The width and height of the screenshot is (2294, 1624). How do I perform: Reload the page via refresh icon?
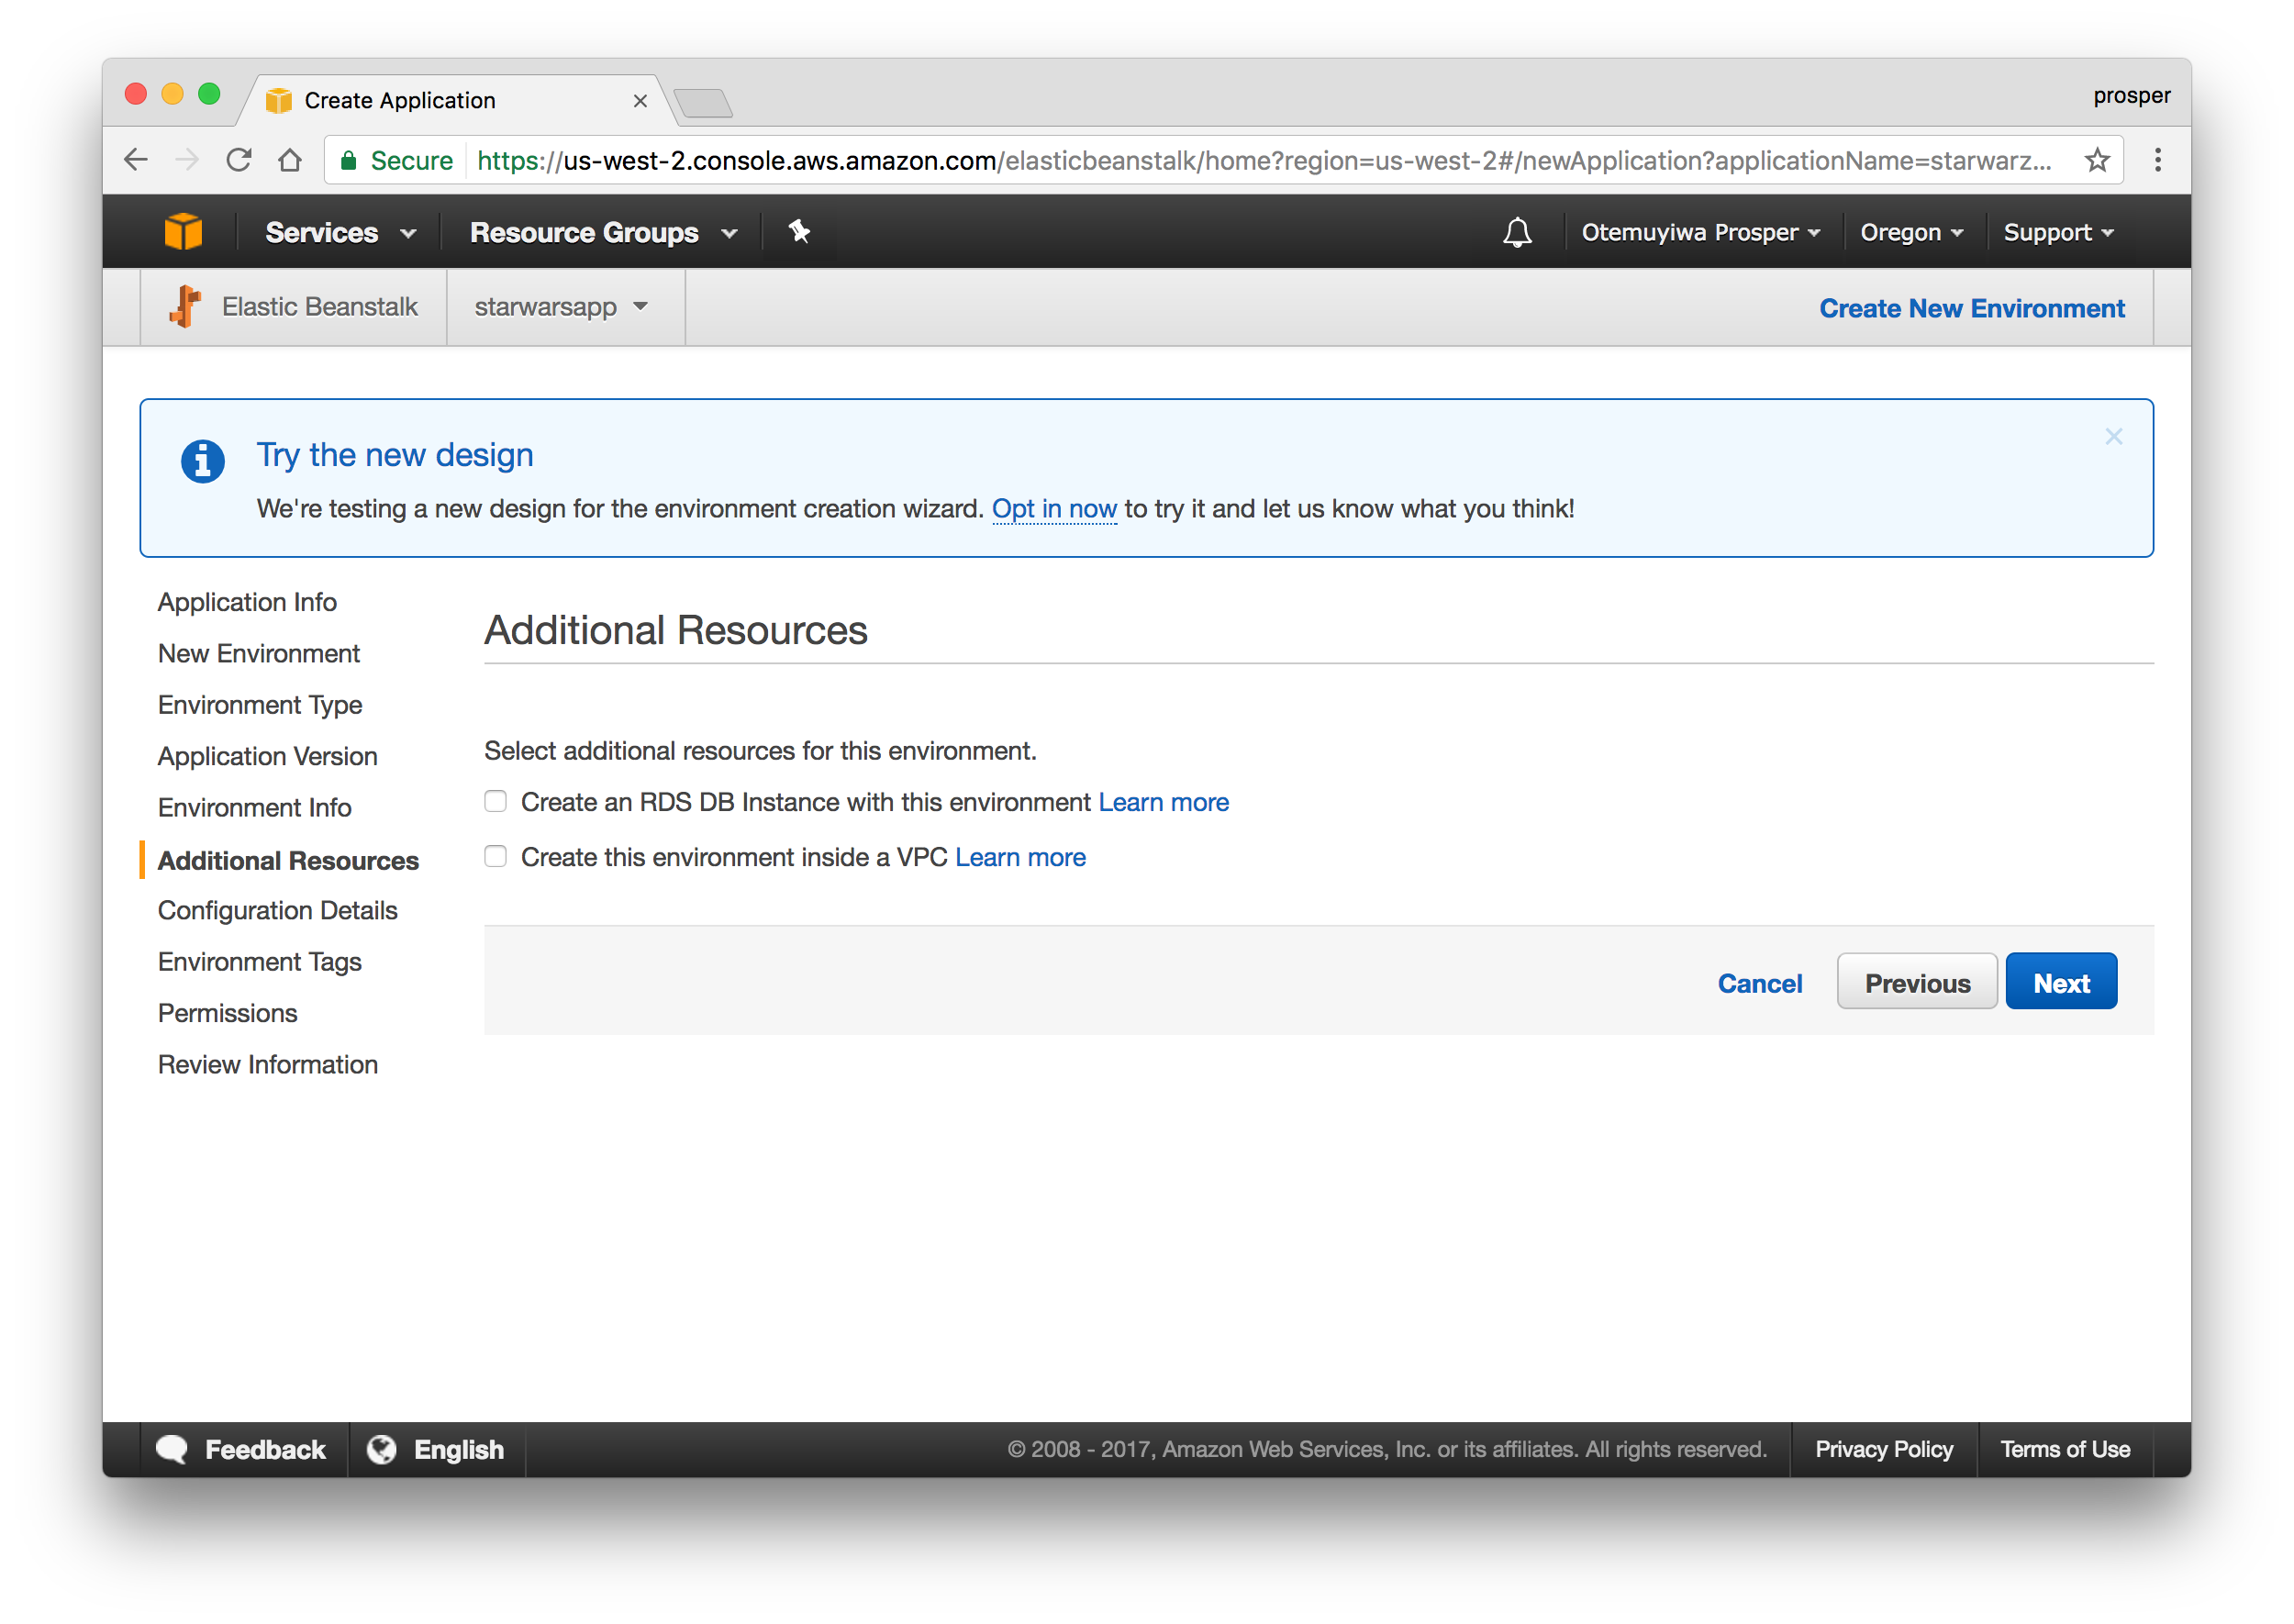click(x=238, y=161)
